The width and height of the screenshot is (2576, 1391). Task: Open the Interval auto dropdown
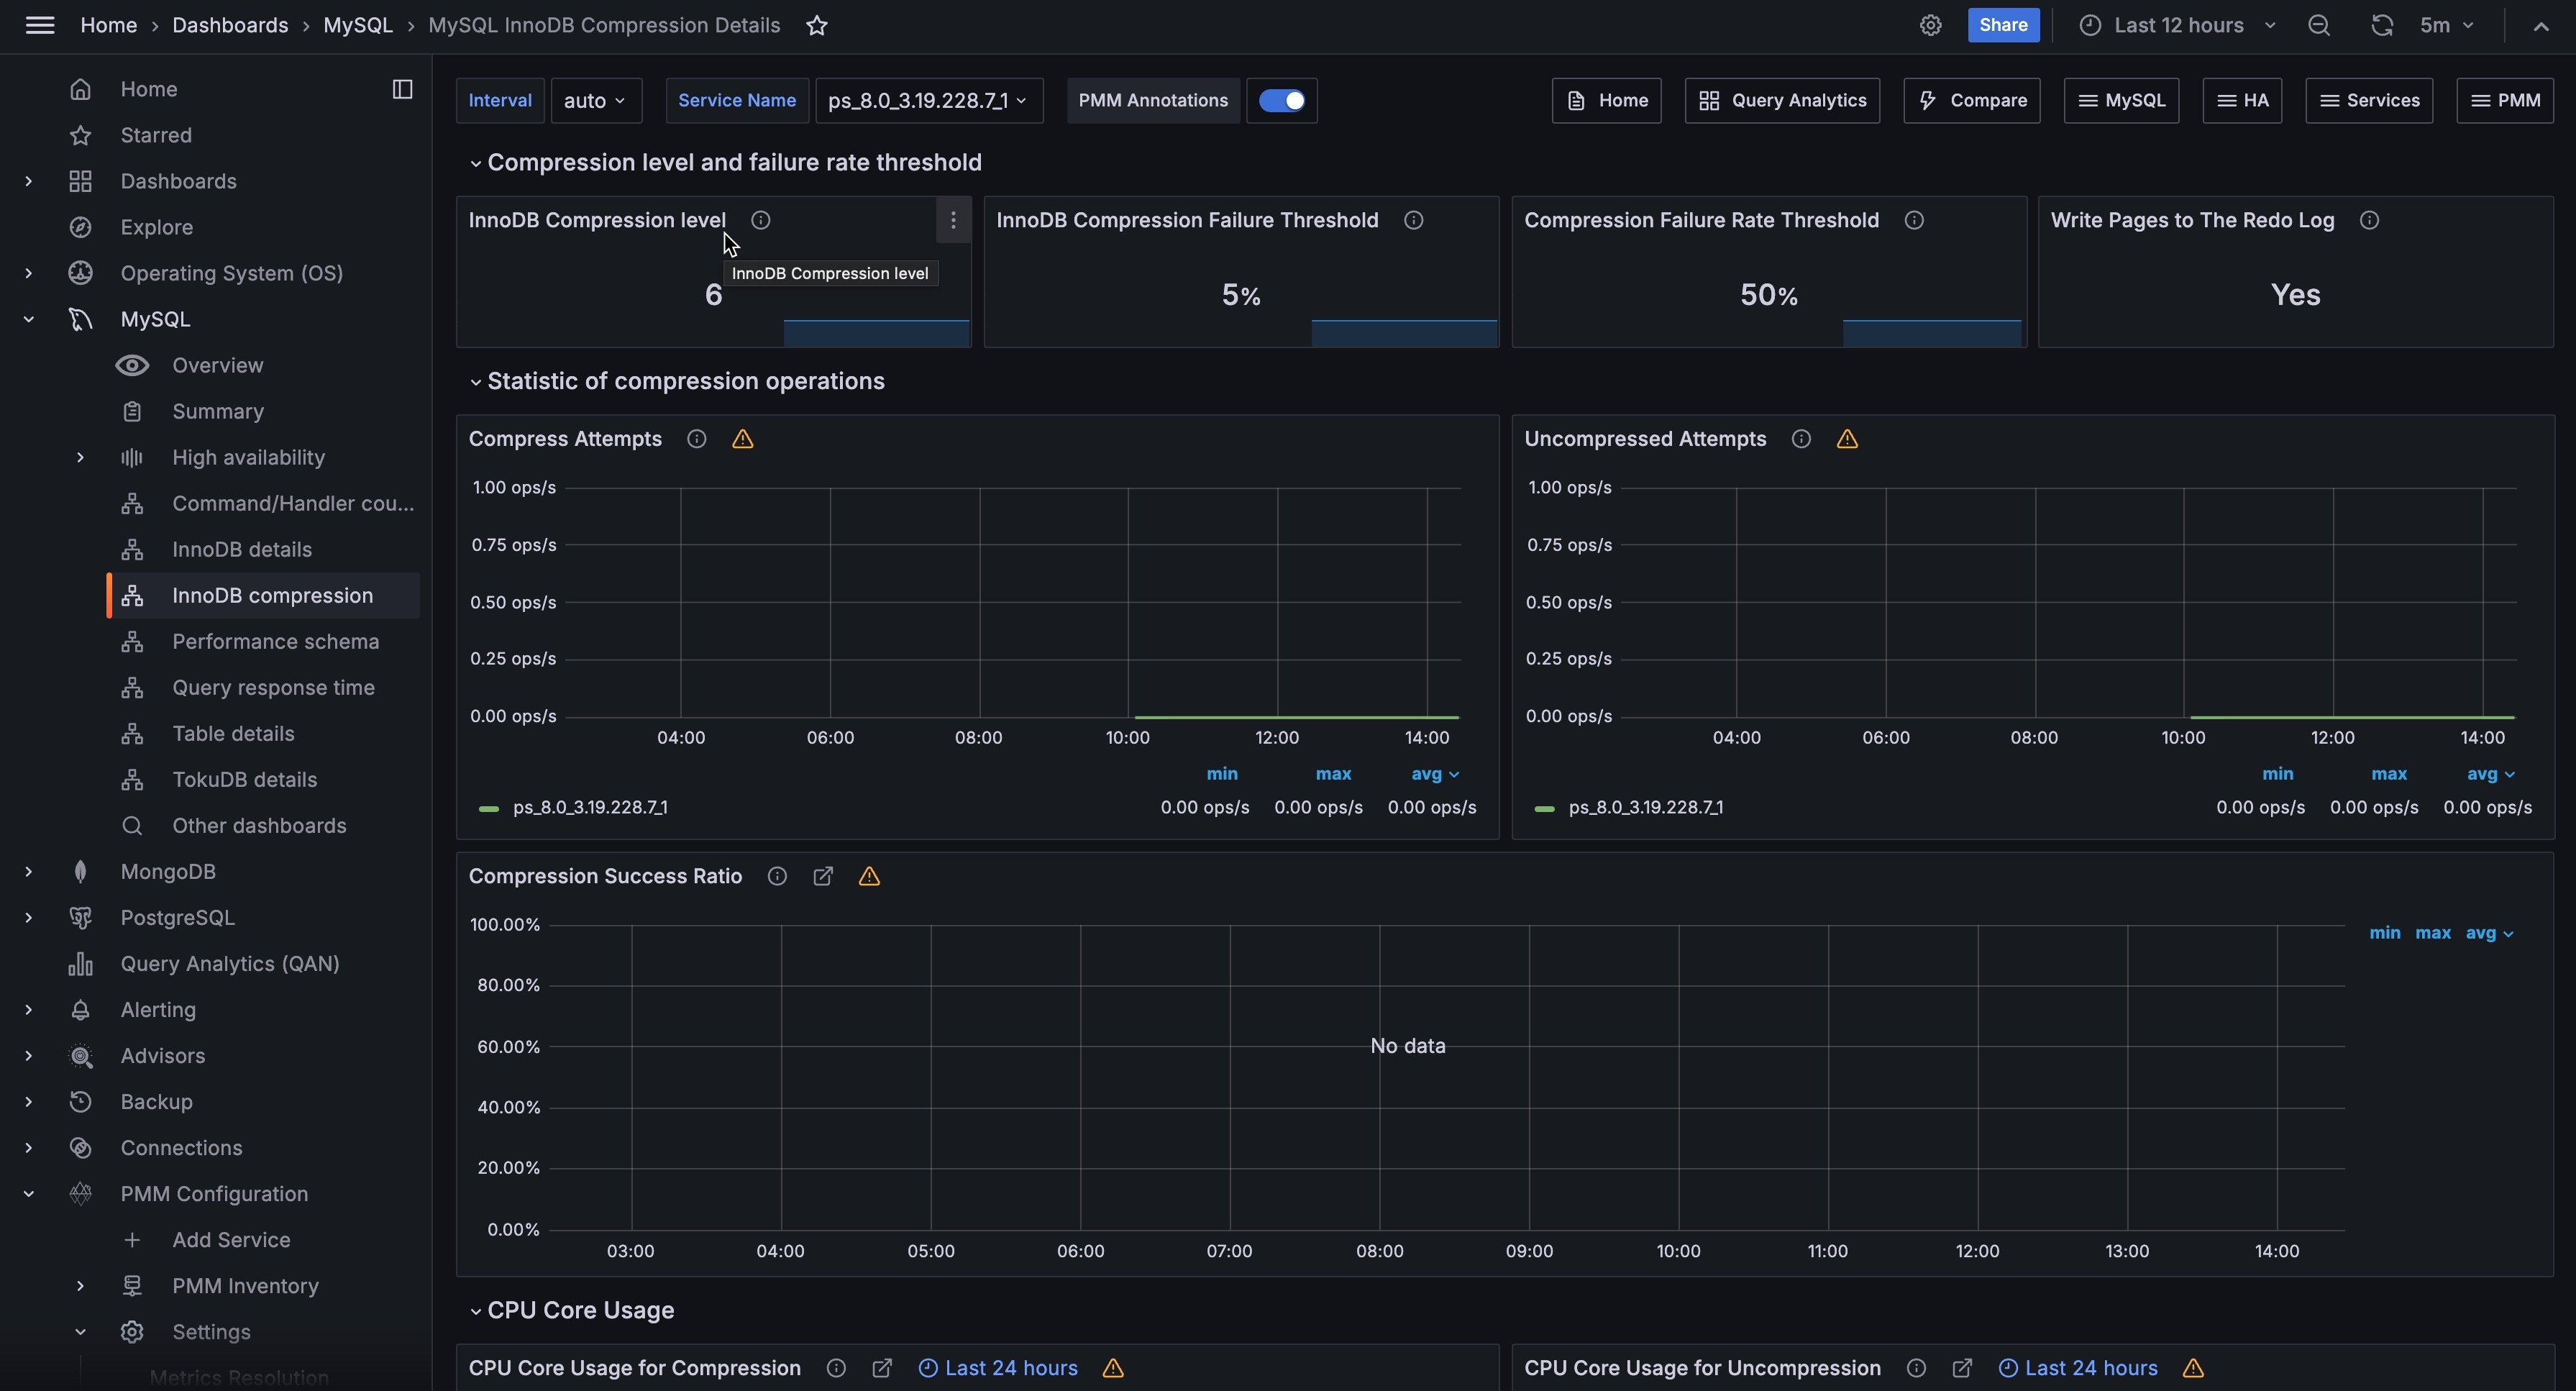[595, 101]
